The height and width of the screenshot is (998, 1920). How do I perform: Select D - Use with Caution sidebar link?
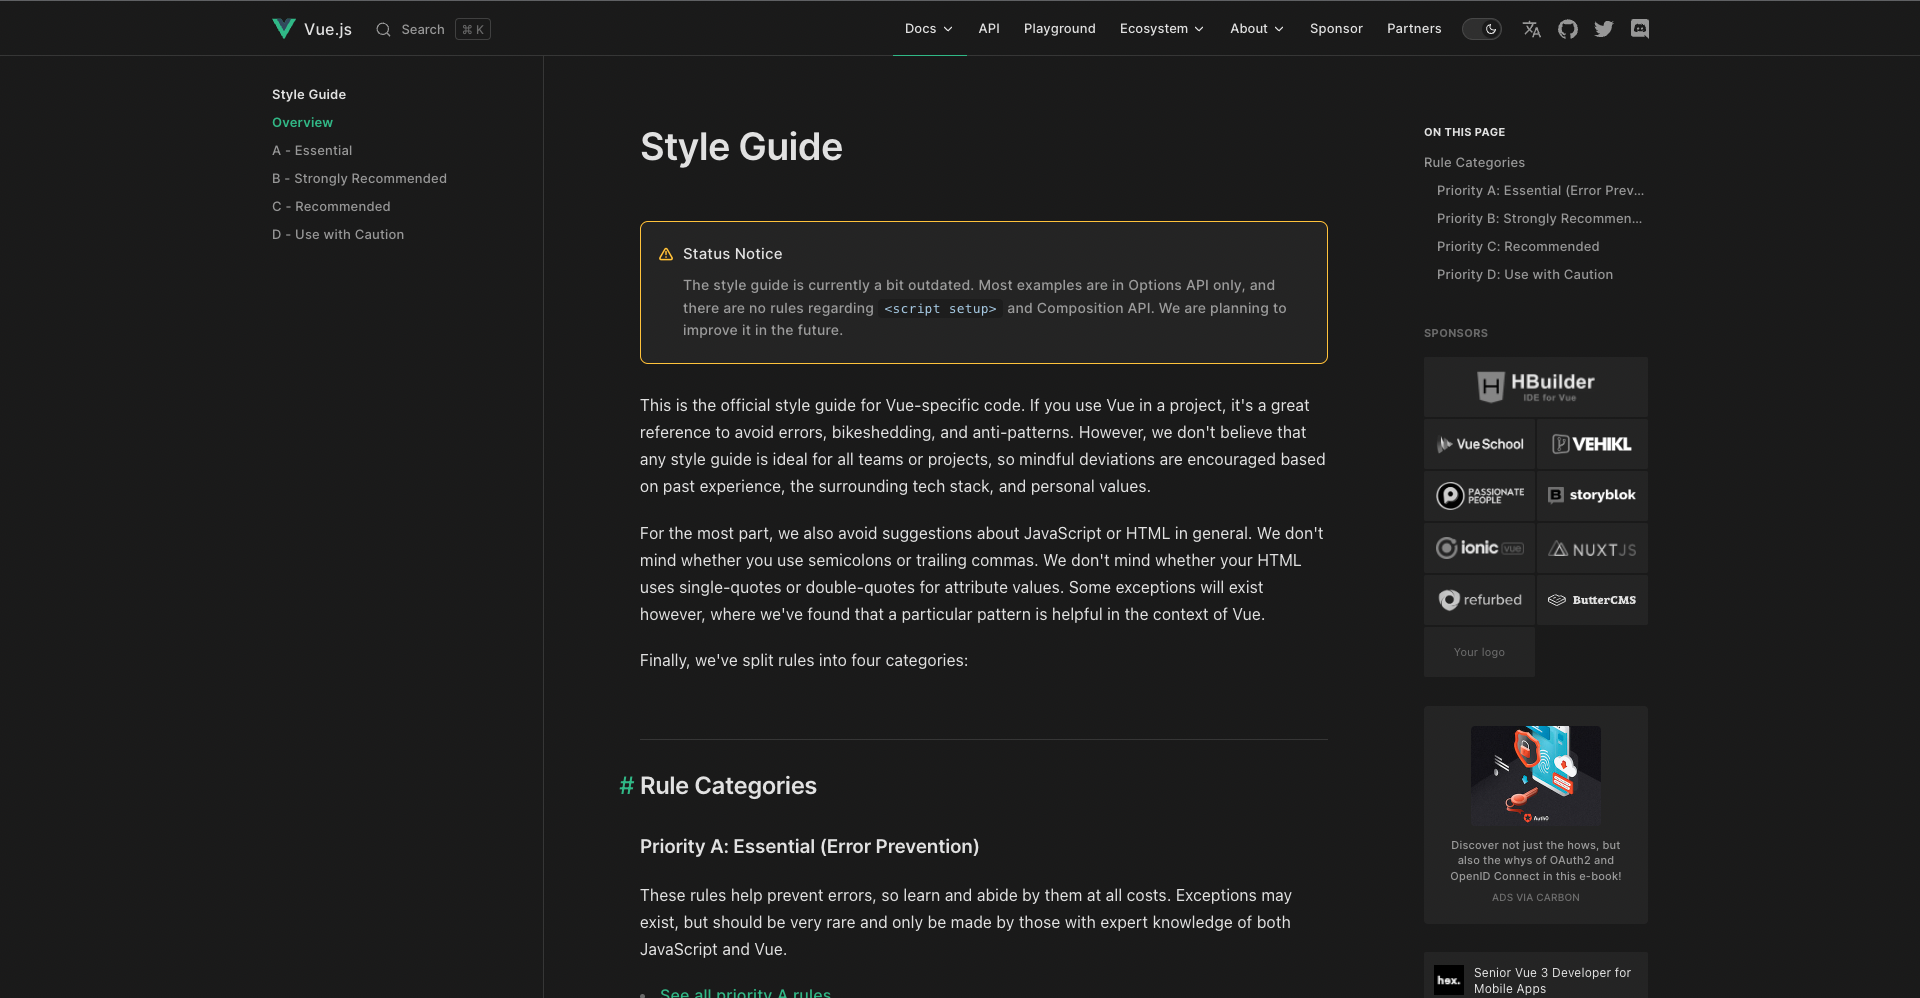338,234
